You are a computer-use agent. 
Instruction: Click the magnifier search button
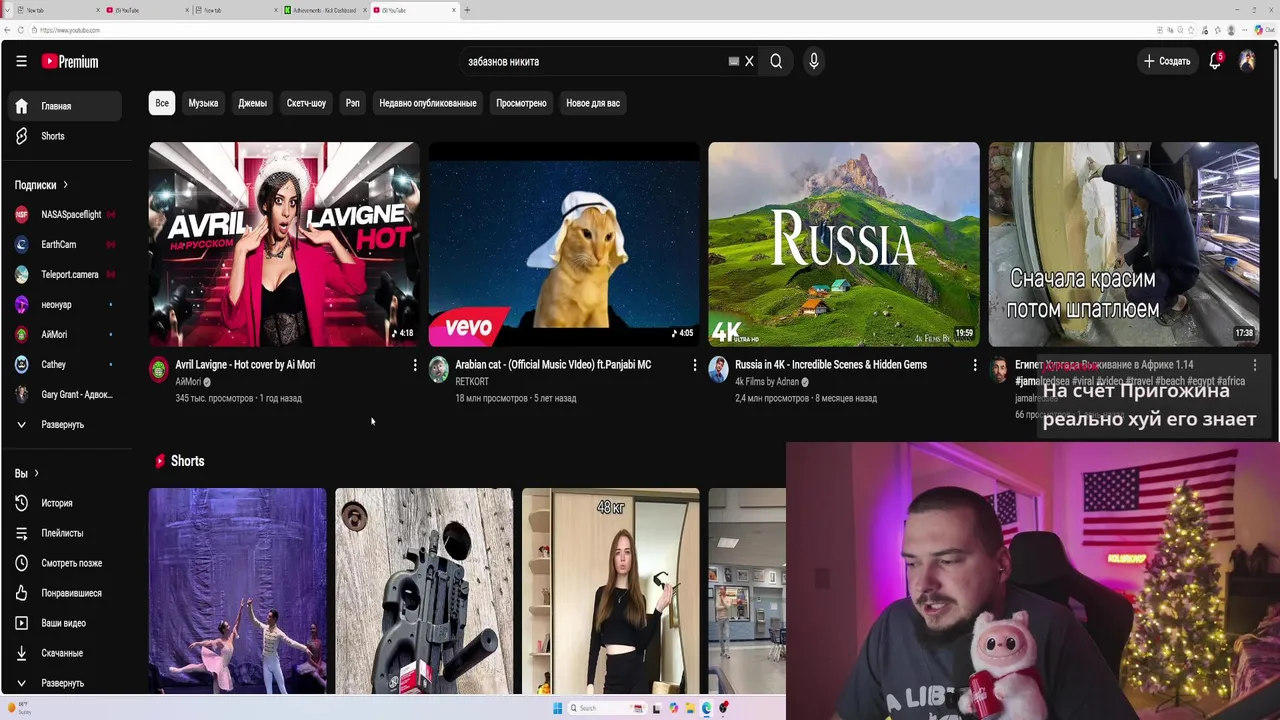pyautogui.click(x=776, y=61)
